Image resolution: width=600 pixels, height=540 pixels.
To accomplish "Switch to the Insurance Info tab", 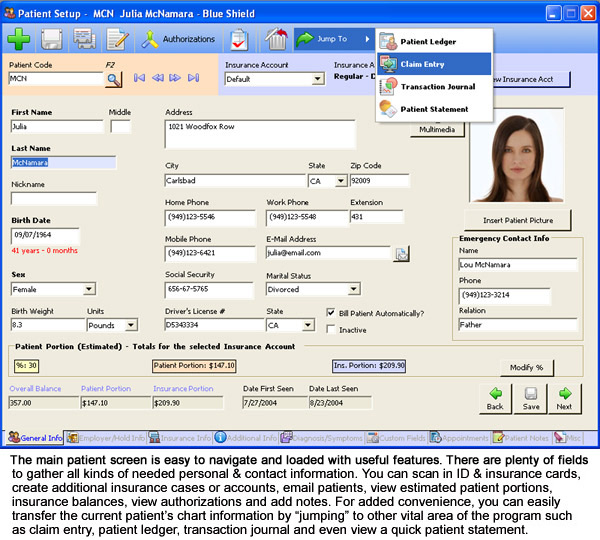I will pos(181,437).
